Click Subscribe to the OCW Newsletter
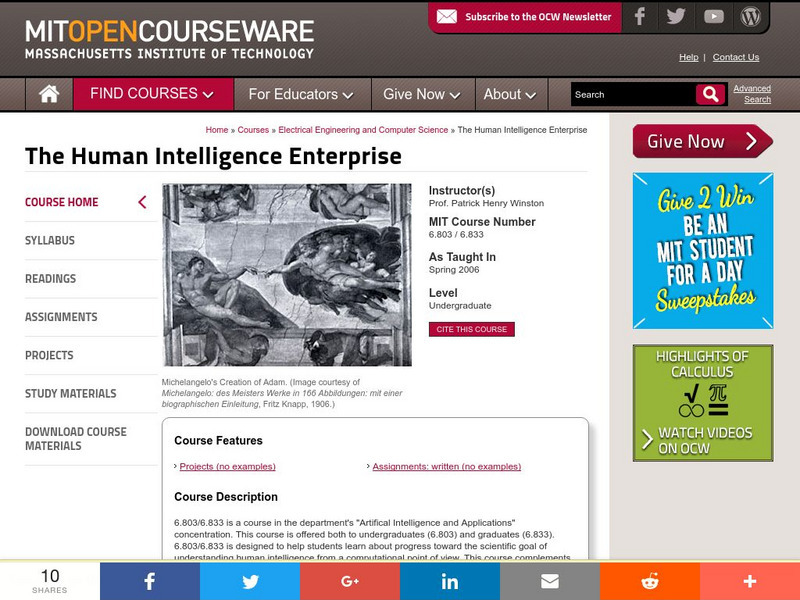This screenshot has width=800, height=600. point(538,17)
